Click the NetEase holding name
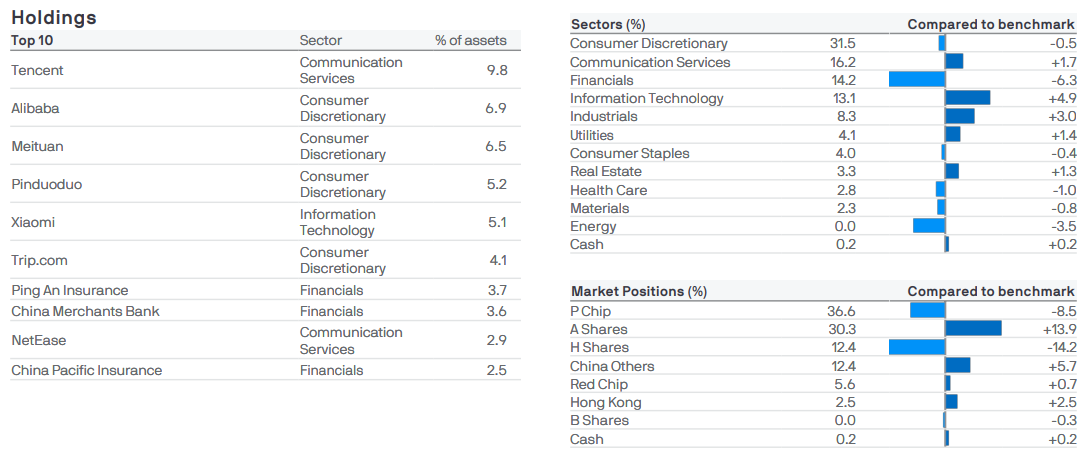The image size is (1084, 453). click(38, 340)
